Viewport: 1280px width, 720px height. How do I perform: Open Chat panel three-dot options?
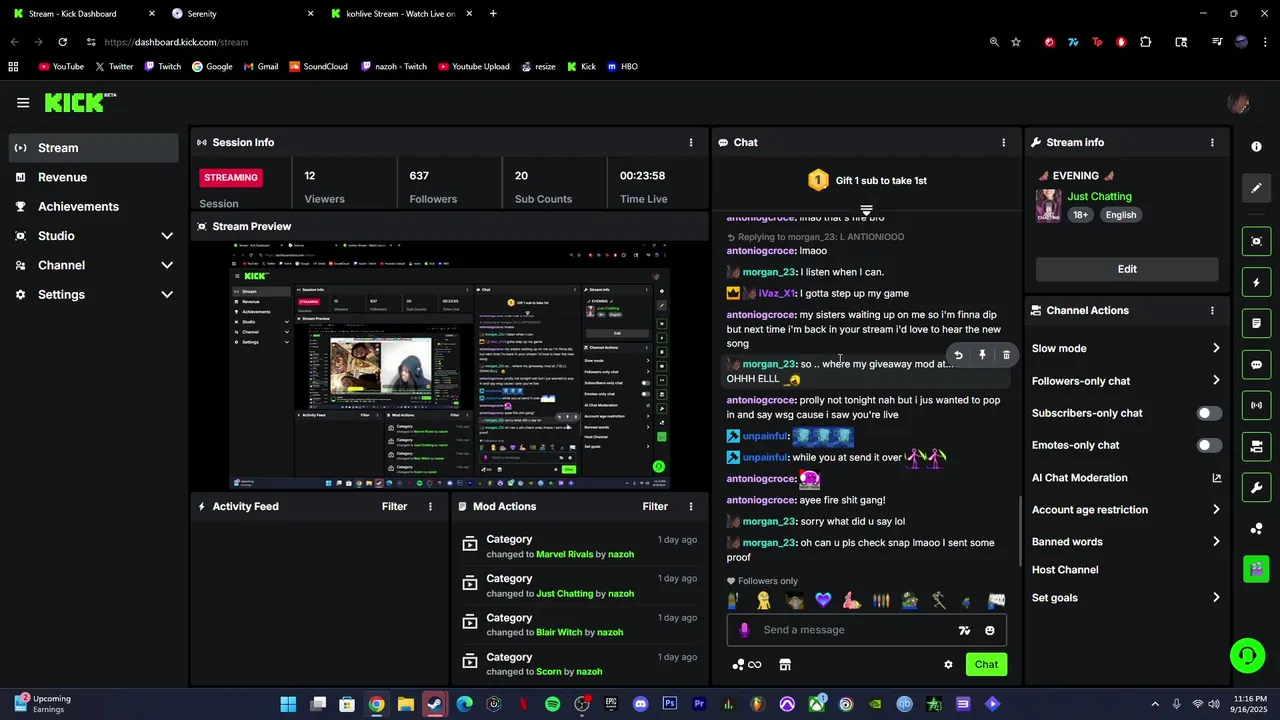(x=1004, y=142)
